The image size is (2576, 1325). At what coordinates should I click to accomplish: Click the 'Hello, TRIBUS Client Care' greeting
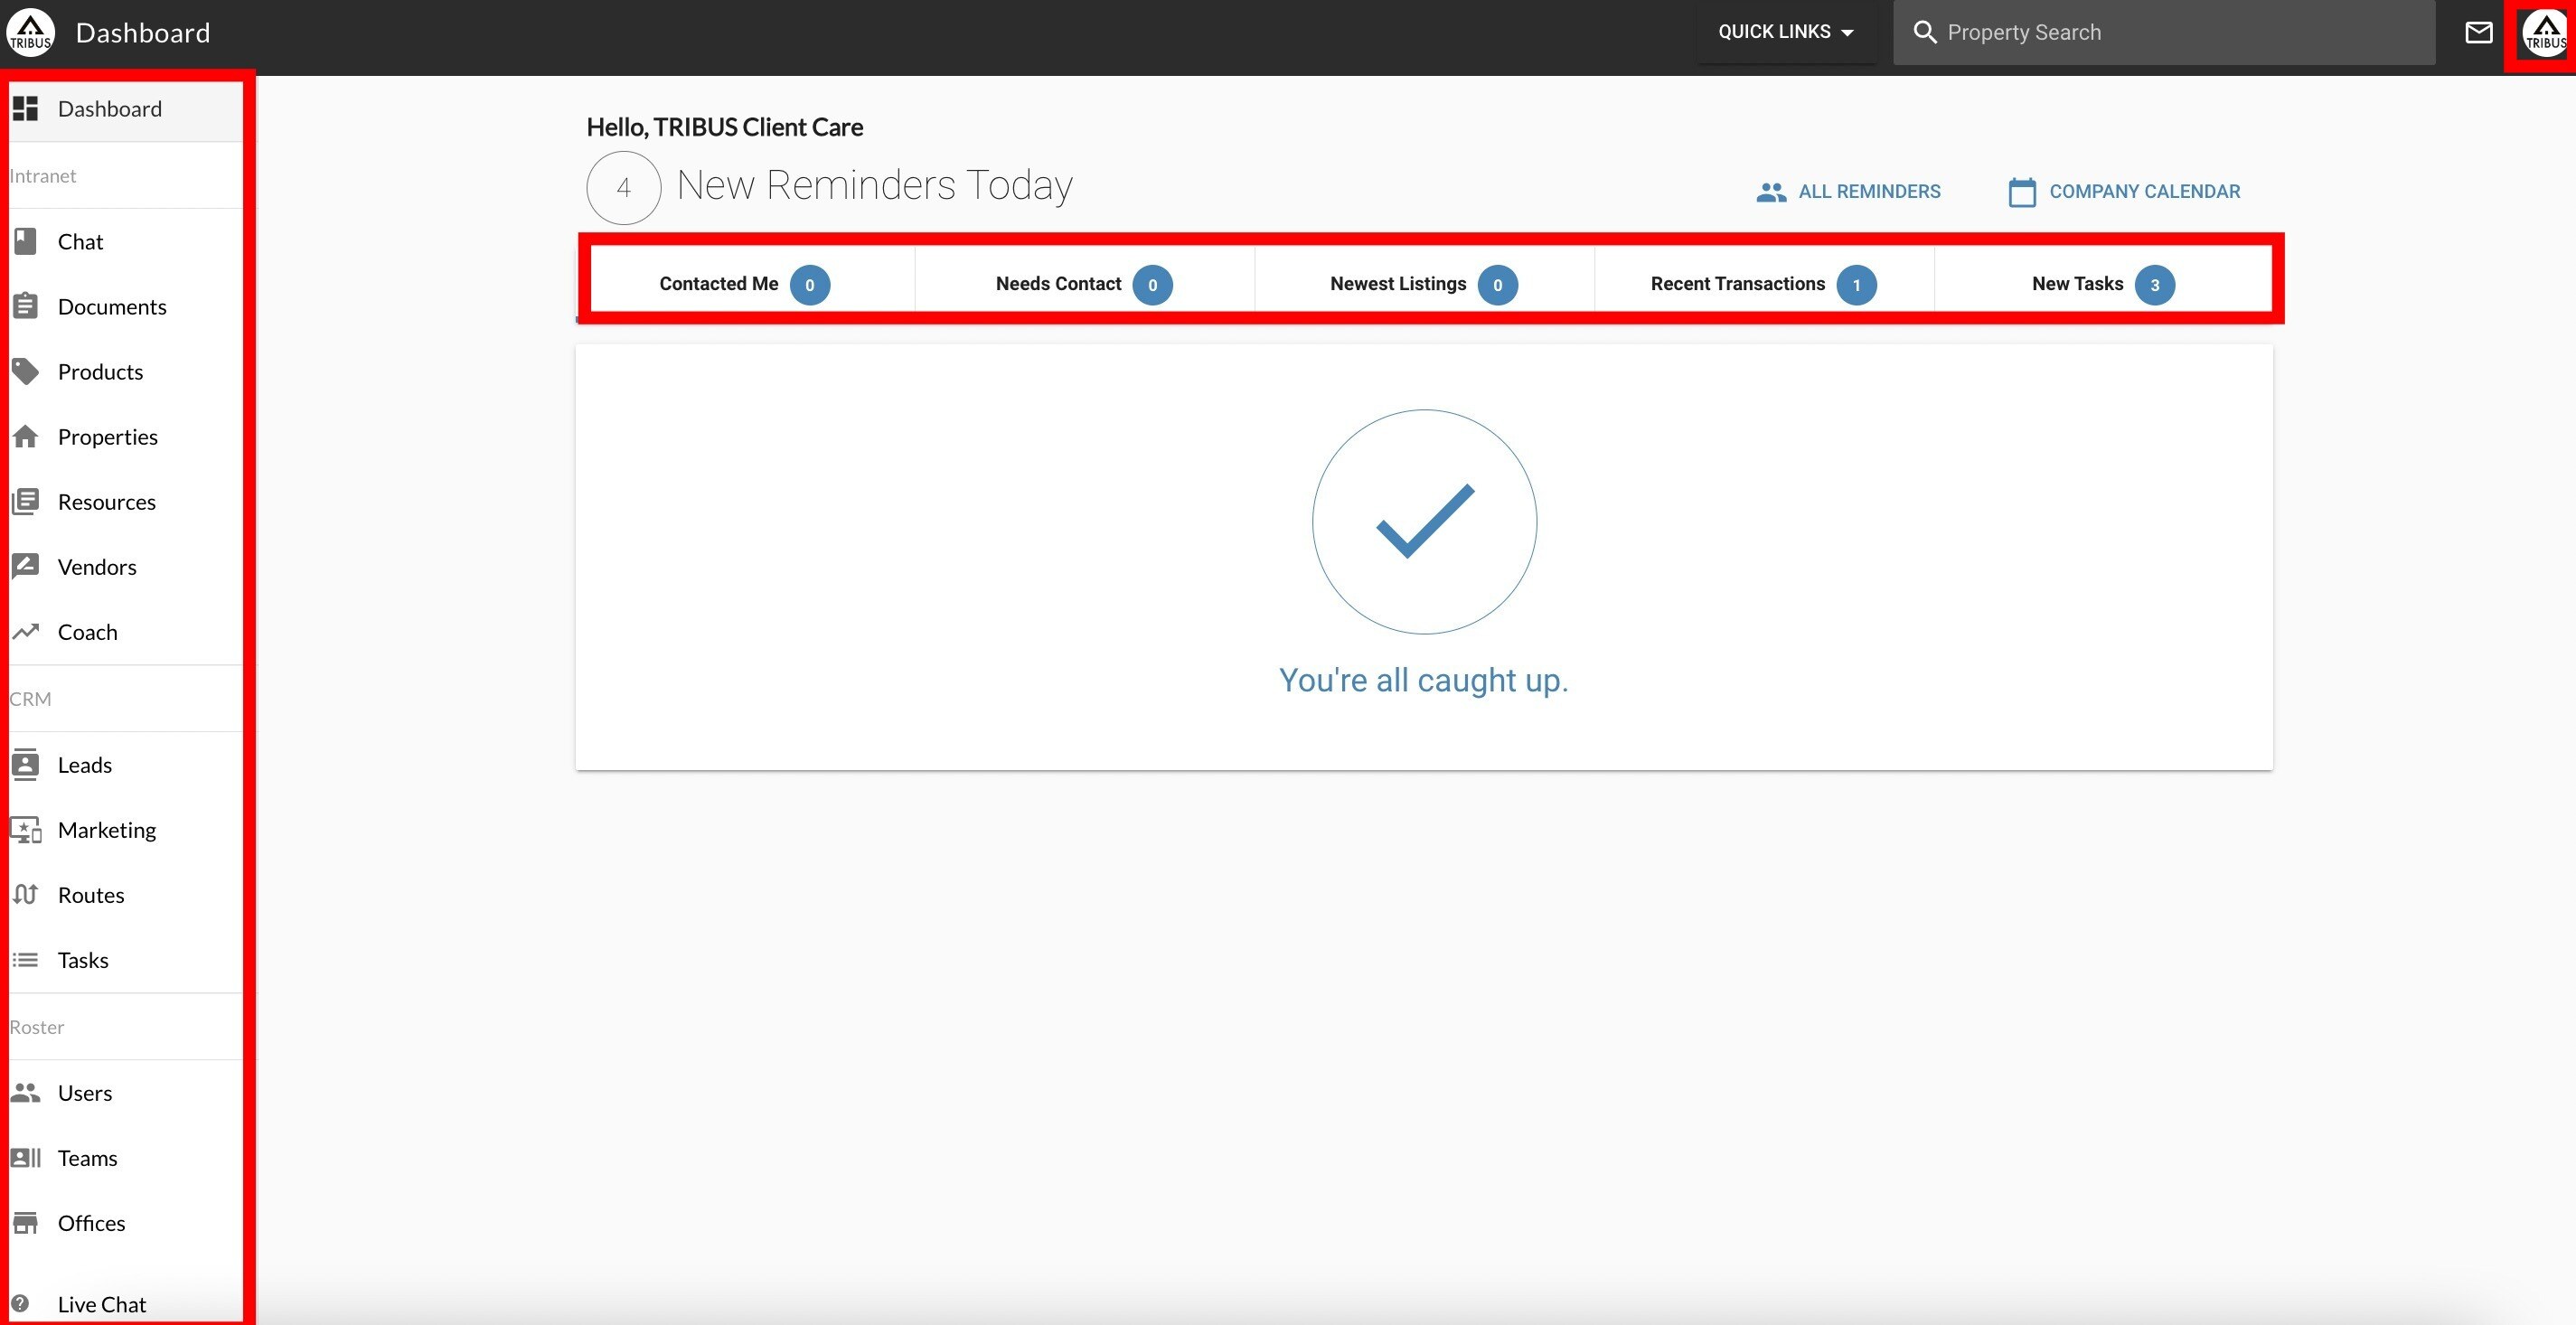tap(724, 127)
